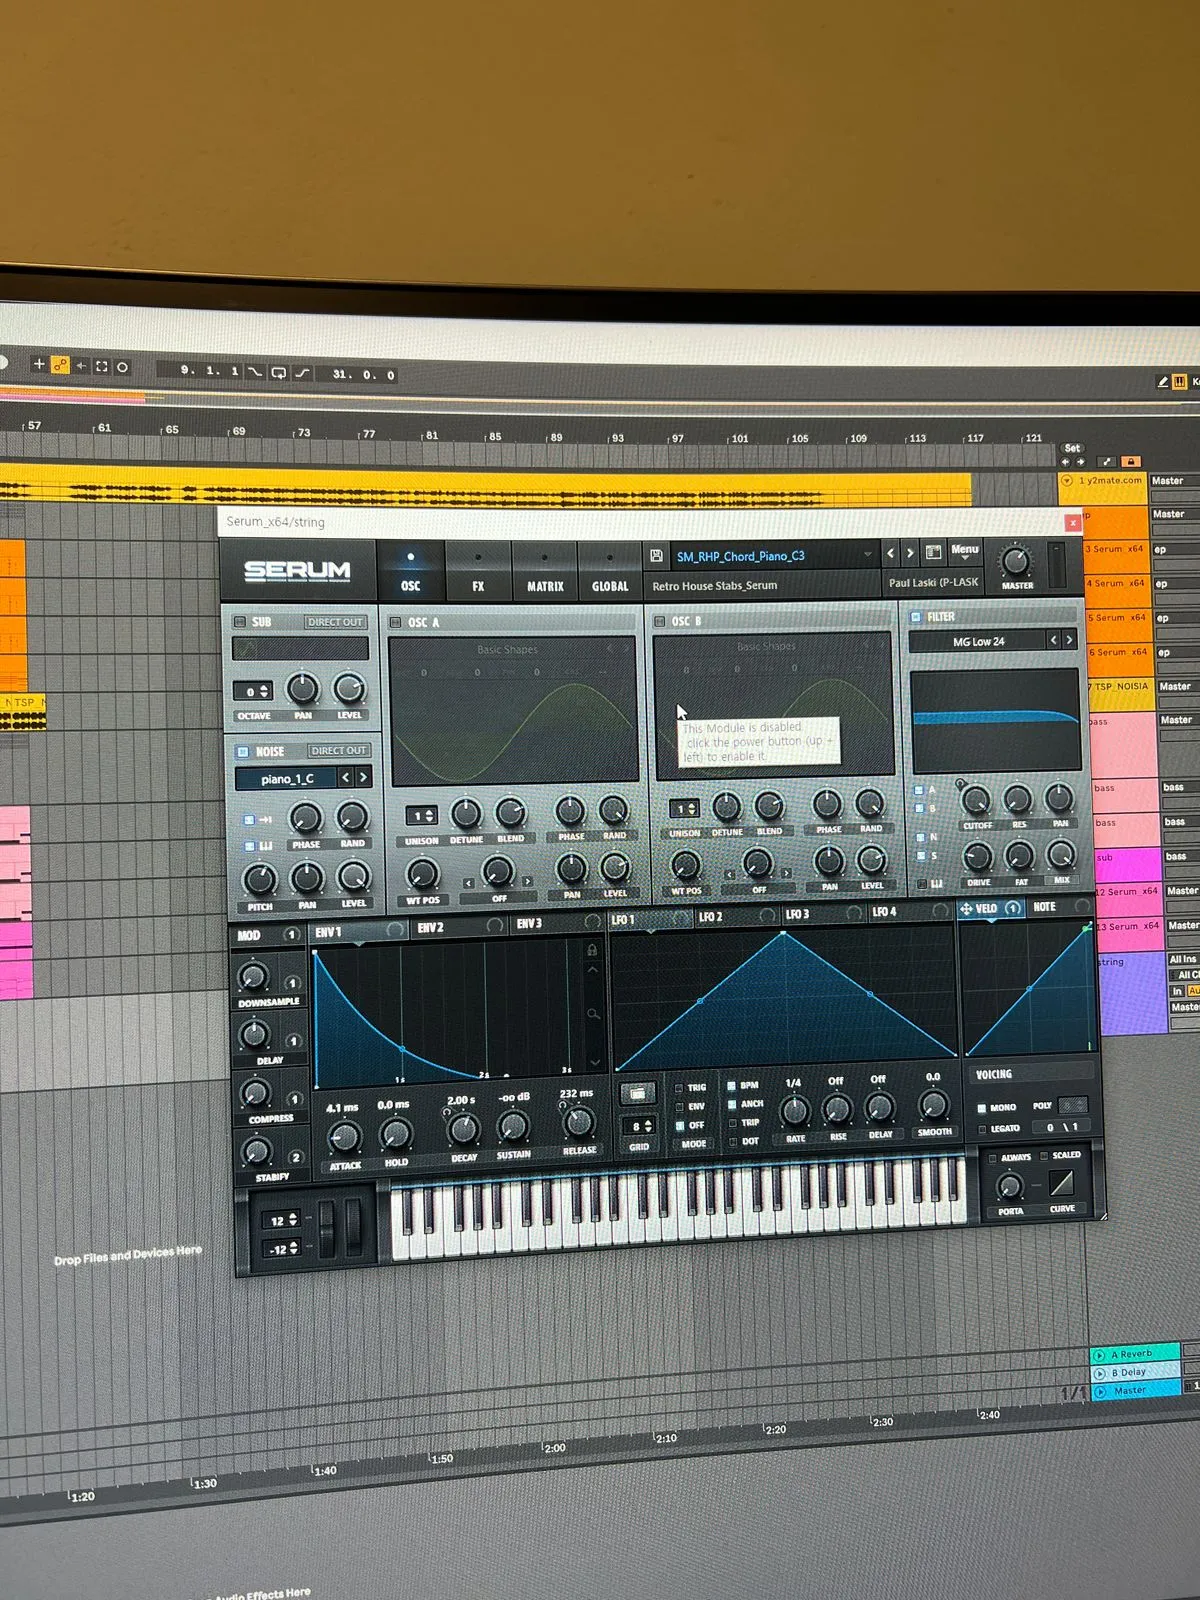Click the Menu button in Serum
The image size is (1200, 1600).
[x=964, y=550]
